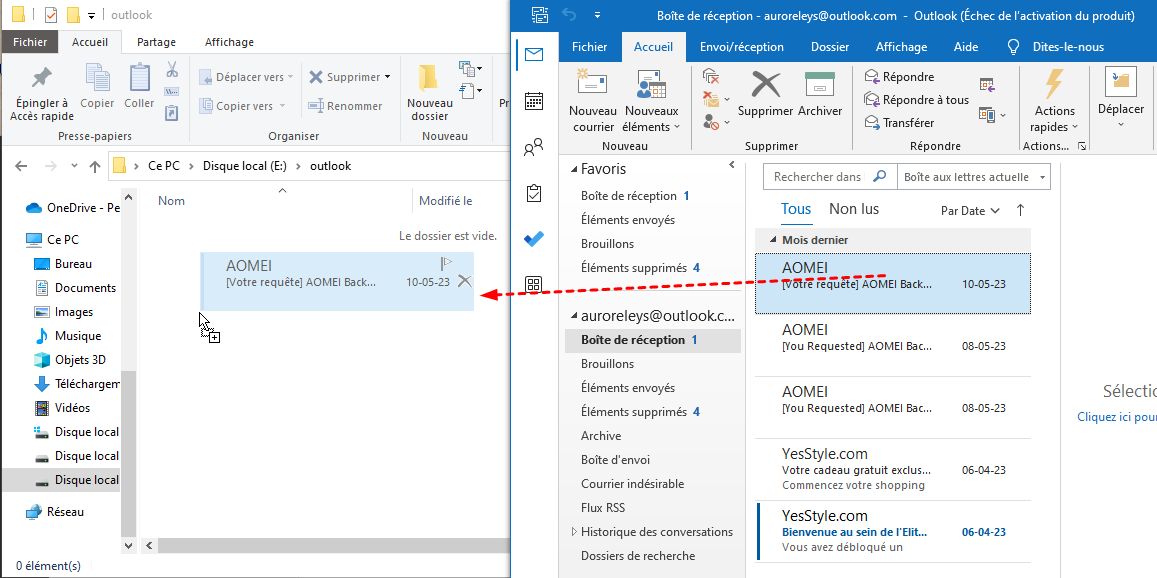Open Par Date sort dropdown
Image resolution: width=1157 pixels, height=578 pixels.
tap(970, 210)
